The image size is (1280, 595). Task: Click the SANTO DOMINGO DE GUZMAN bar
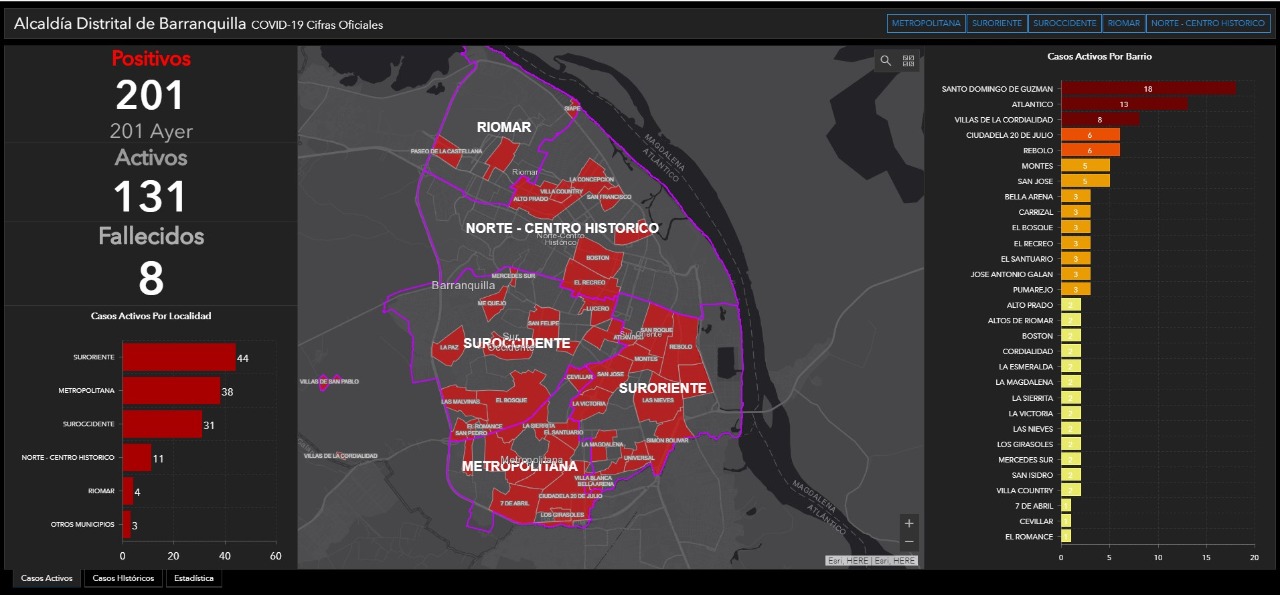tap(1147, 89)
